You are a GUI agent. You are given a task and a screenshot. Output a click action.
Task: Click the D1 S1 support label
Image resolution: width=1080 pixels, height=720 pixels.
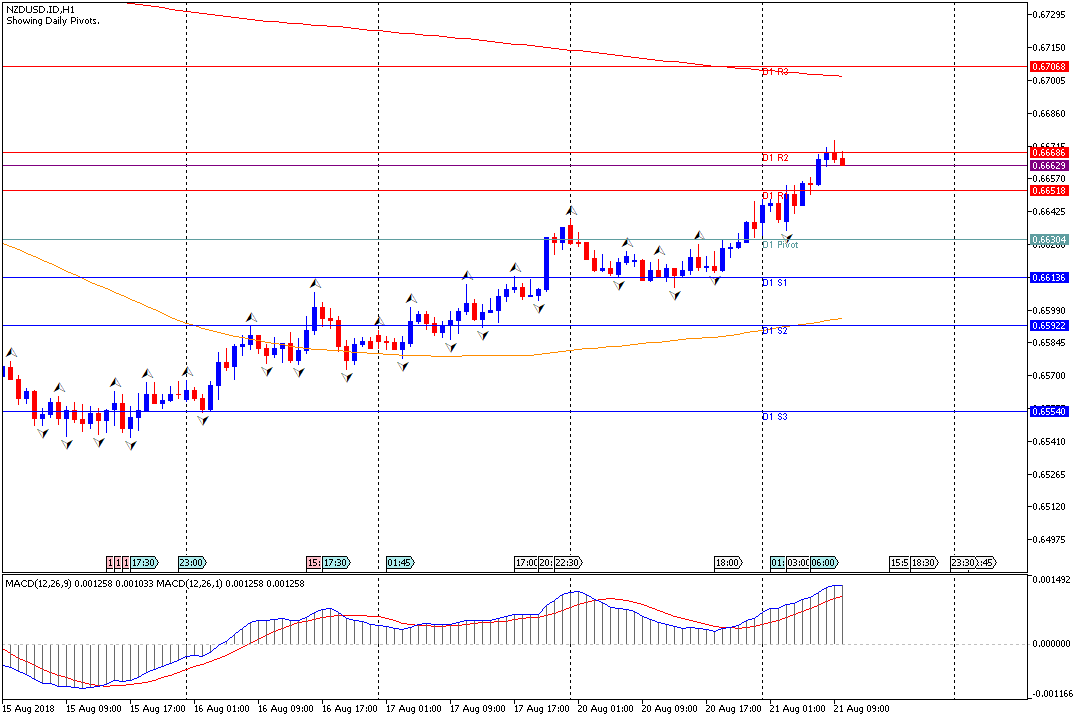pyautogui.click(x=775, y=283)
